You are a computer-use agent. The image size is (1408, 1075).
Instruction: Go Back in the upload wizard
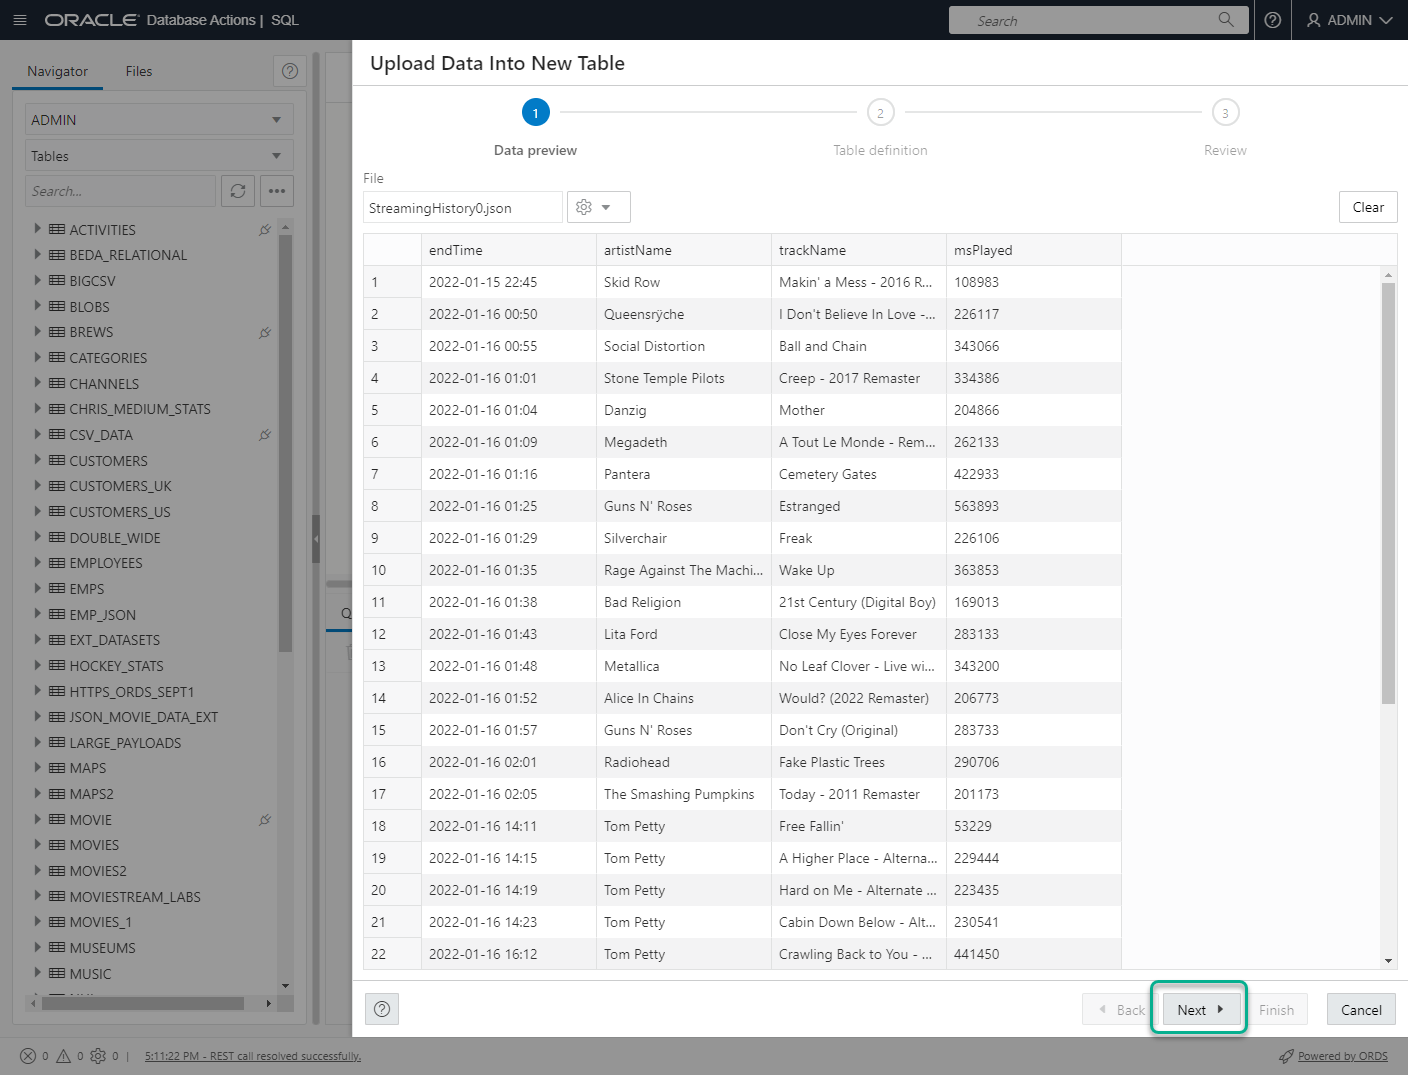pos(1120,1009)
